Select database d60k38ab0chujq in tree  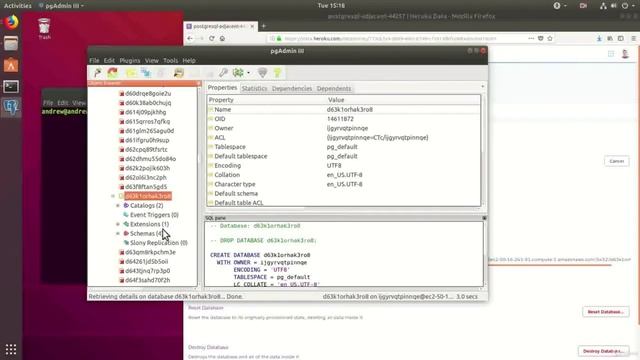[148, 103]
